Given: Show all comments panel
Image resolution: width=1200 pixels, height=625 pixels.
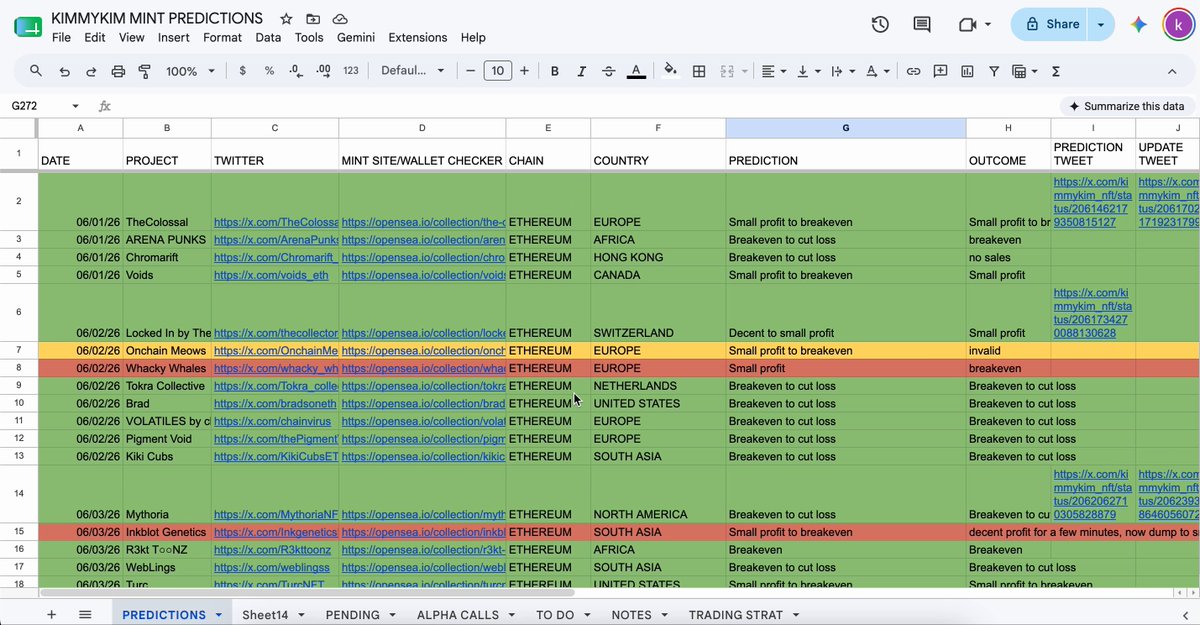Looking at the screenshot, I should point(922,24).
